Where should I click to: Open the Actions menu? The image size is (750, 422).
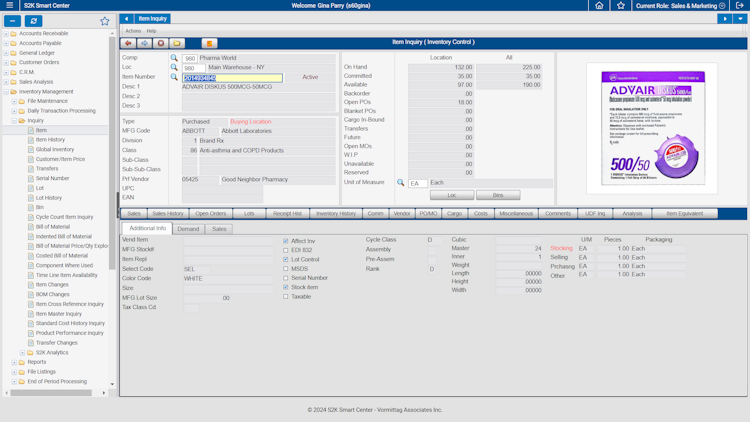pos(133,31)
